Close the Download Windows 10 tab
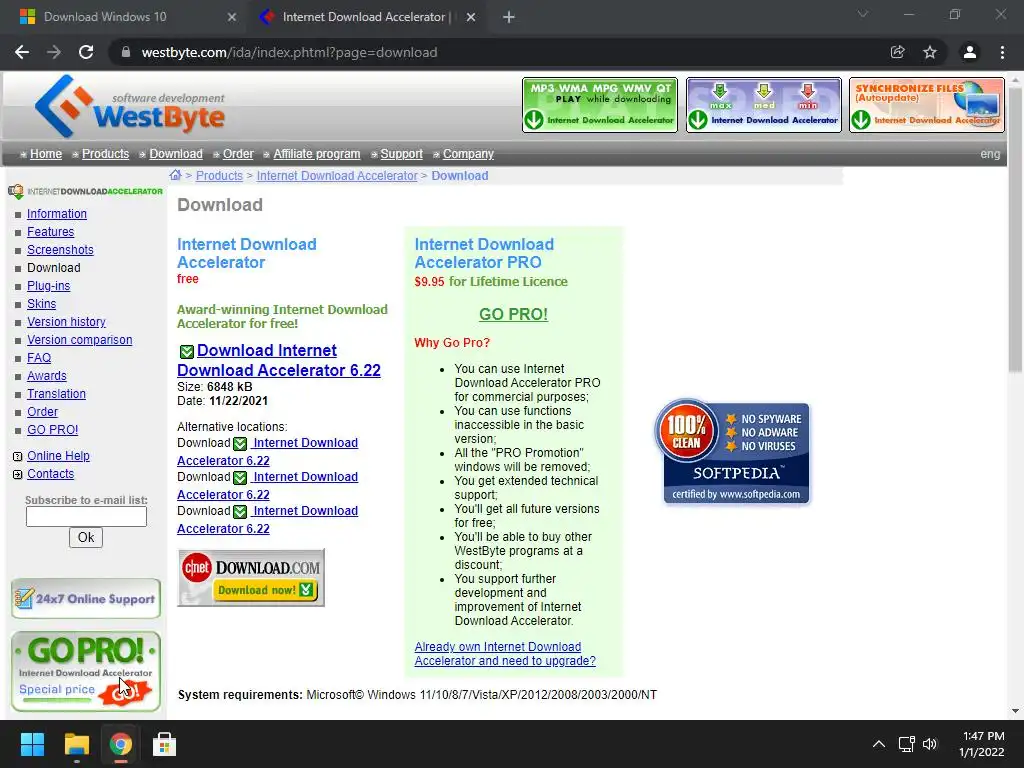 click(x=232, y=17)
